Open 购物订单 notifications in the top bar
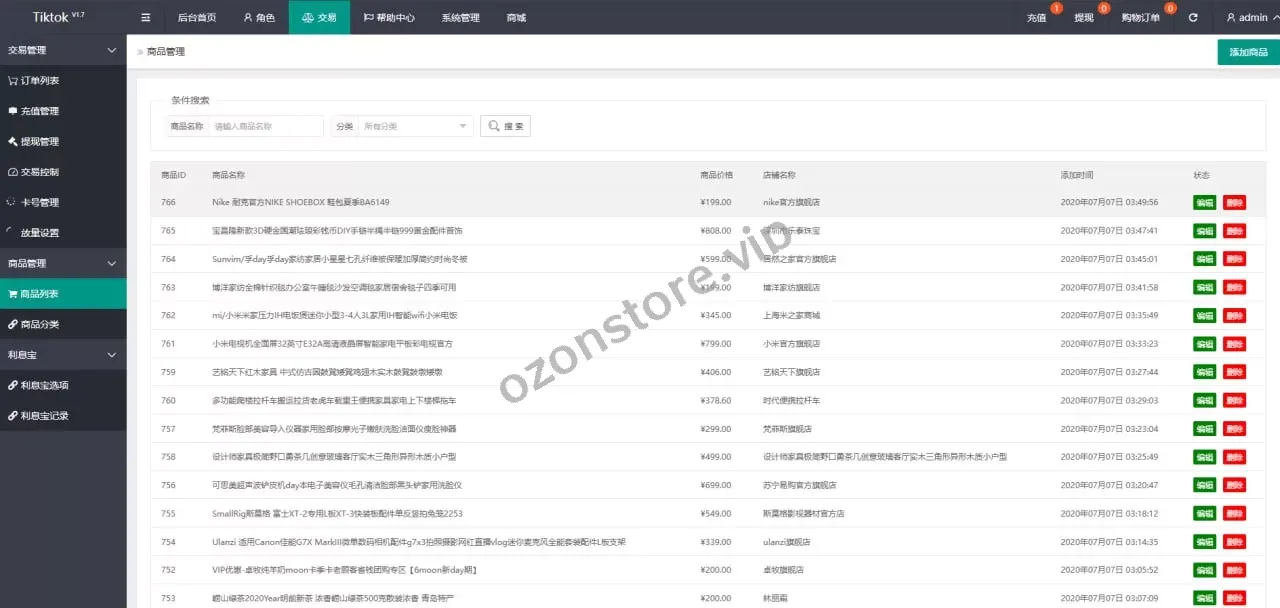1280x608 pixels. 1140,18
